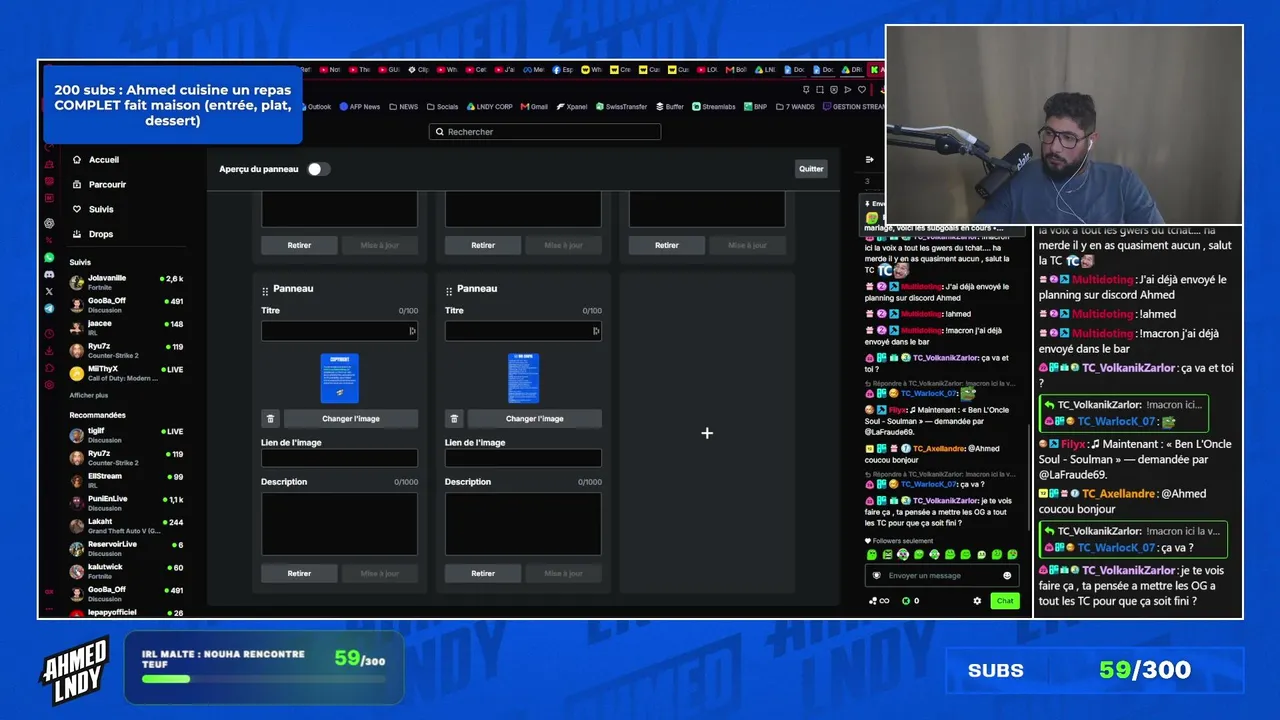Open chat settings gear icon
Viewport: 1280px width, 720px height.
click(x=977, y=601)
